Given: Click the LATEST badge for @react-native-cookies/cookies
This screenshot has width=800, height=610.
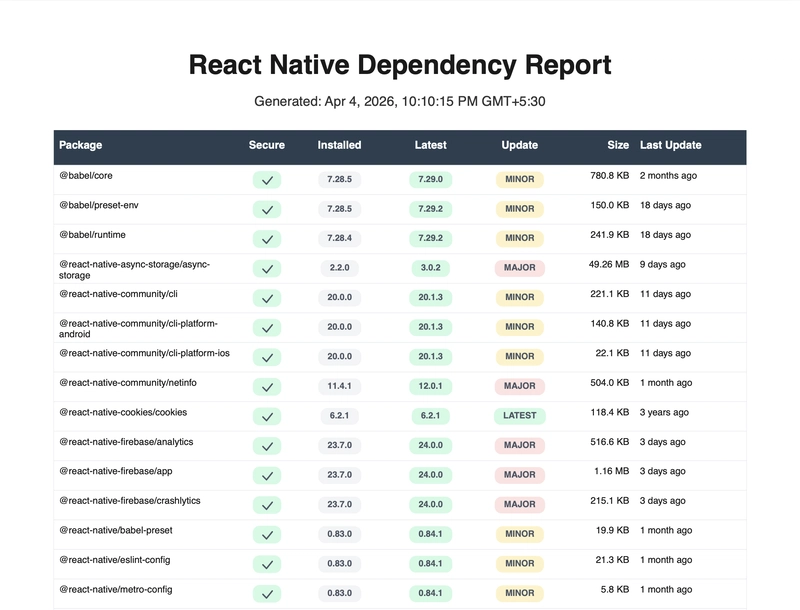Looking at the screenshot, I should pyautogui.click(x=519, y=416).
